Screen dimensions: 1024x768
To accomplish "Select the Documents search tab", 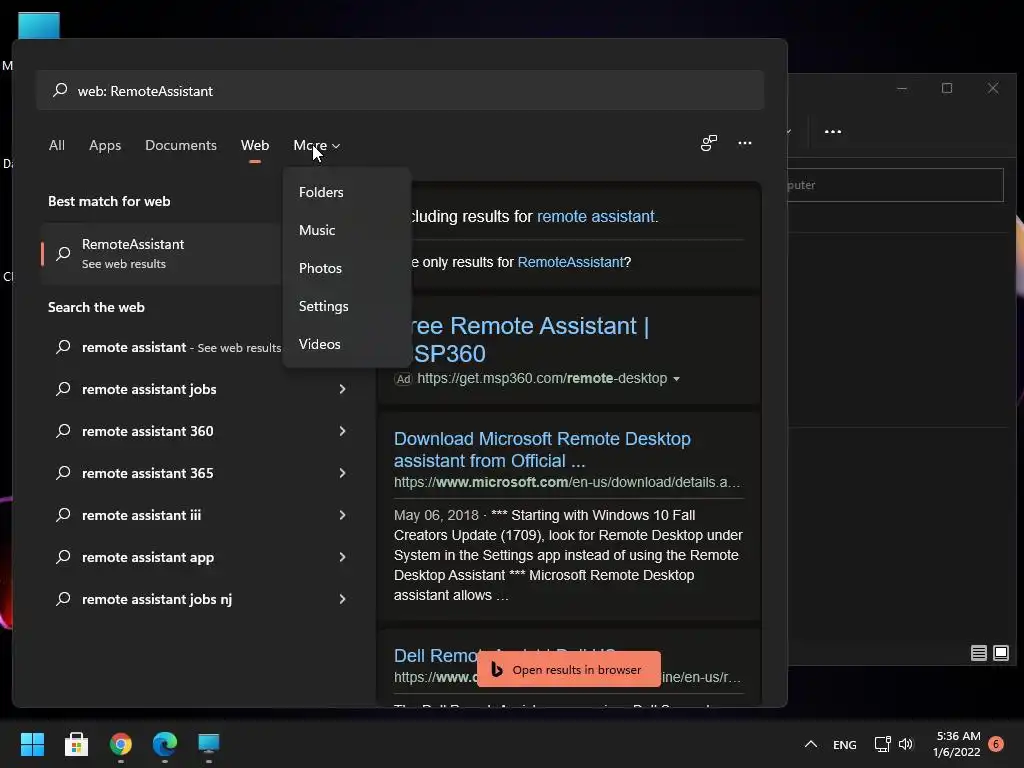I will (x=181, y=145).
